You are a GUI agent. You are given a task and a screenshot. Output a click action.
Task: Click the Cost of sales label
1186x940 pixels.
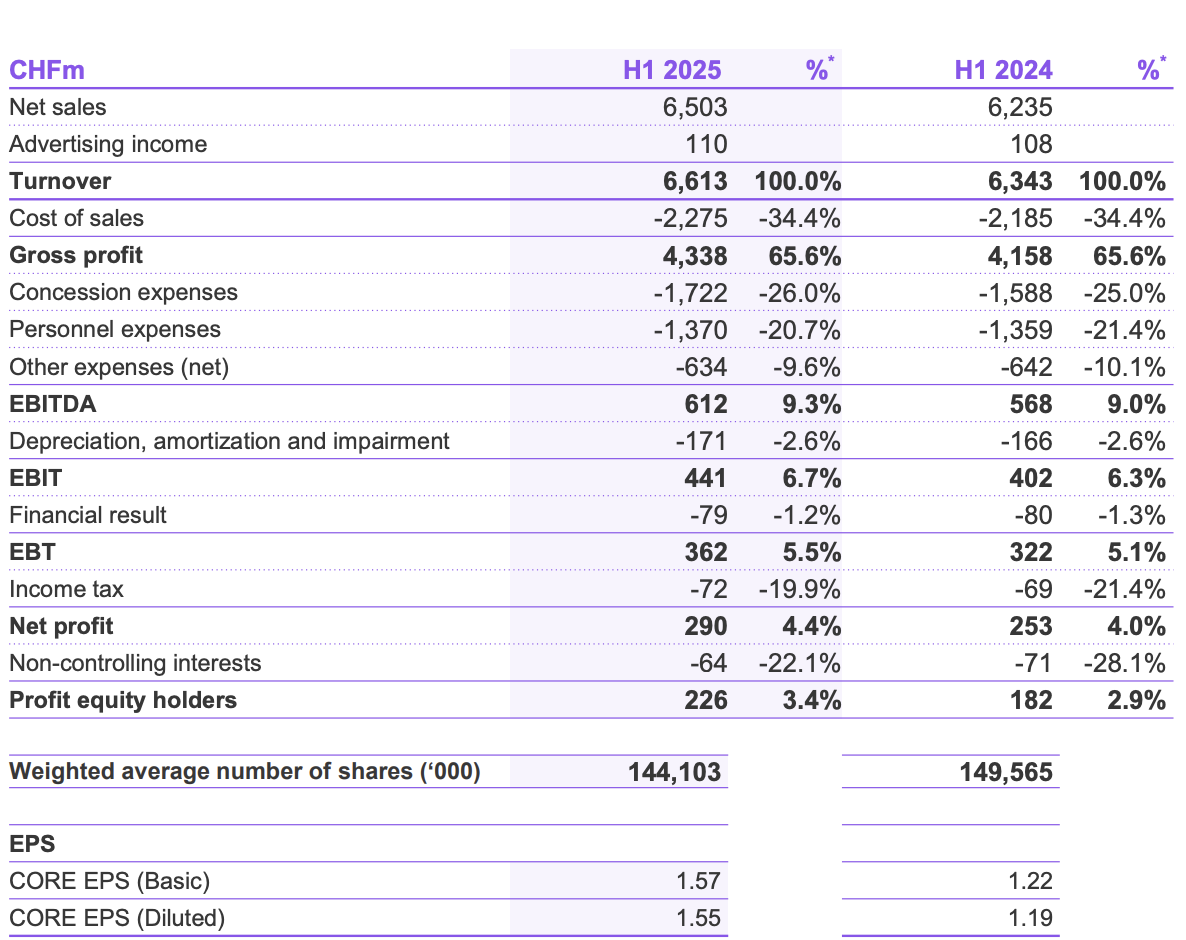point(76,219)
